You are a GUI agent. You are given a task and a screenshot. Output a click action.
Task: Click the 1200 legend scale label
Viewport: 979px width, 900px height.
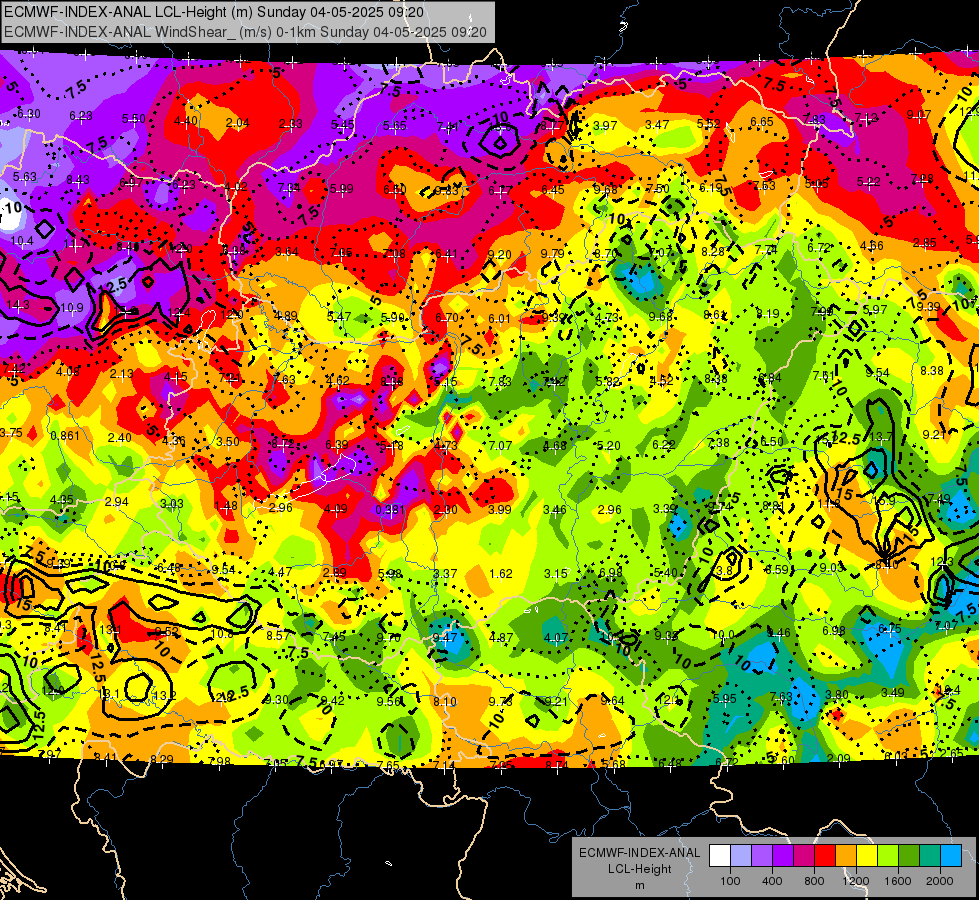(x=855, y=881)
